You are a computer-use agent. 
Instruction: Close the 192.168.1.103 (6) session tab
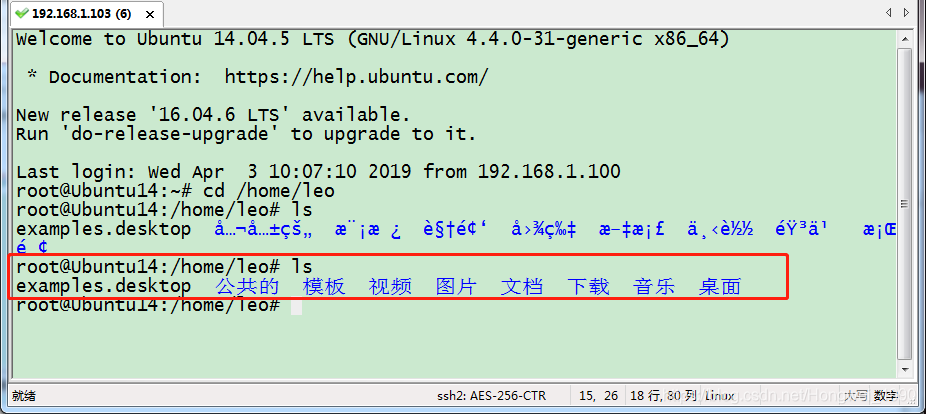(151, 14)
